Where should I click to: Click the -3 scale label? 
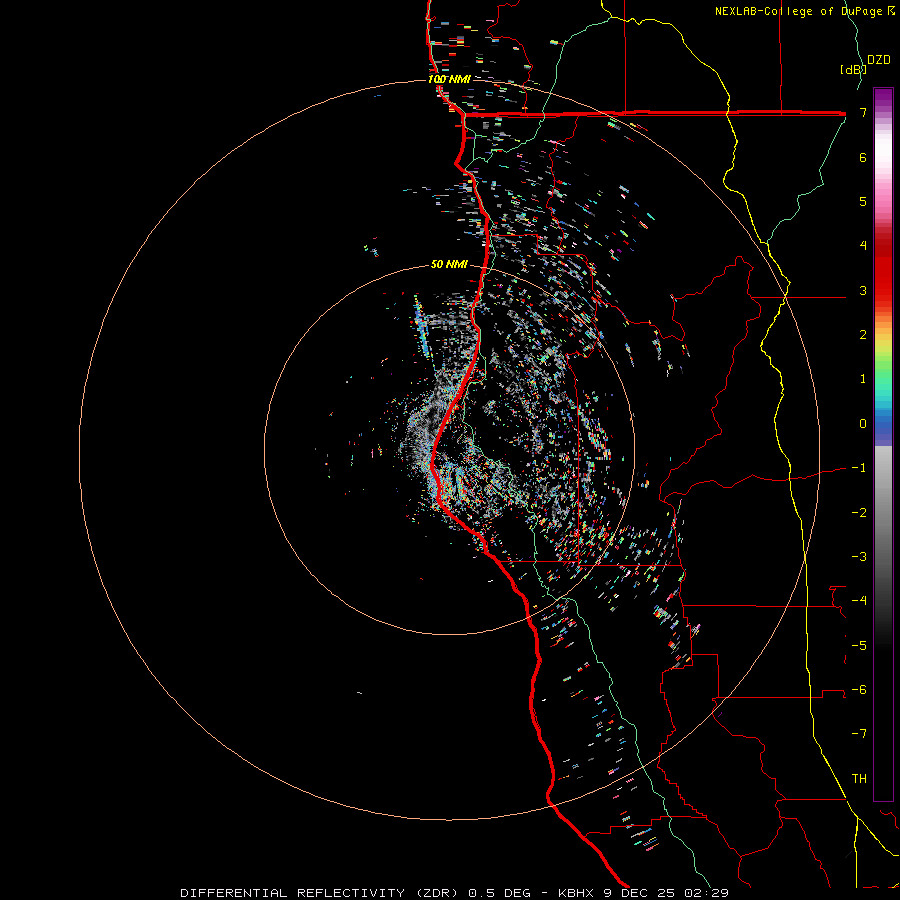(859, 557)
